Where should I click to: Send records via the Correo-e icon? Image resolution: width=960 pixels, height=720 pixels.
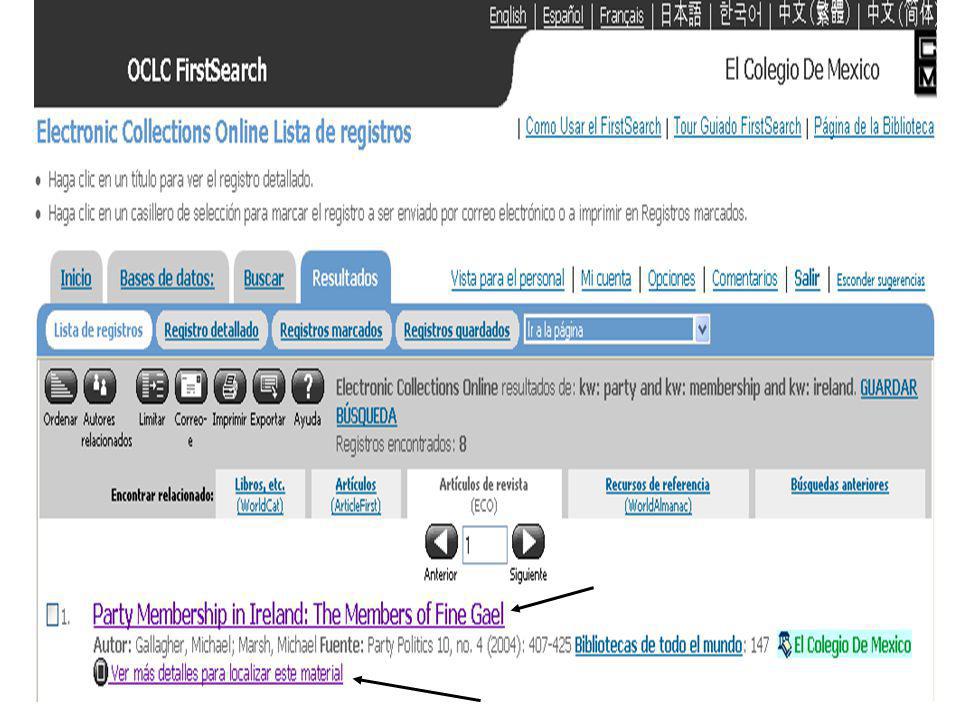[191, 386]
